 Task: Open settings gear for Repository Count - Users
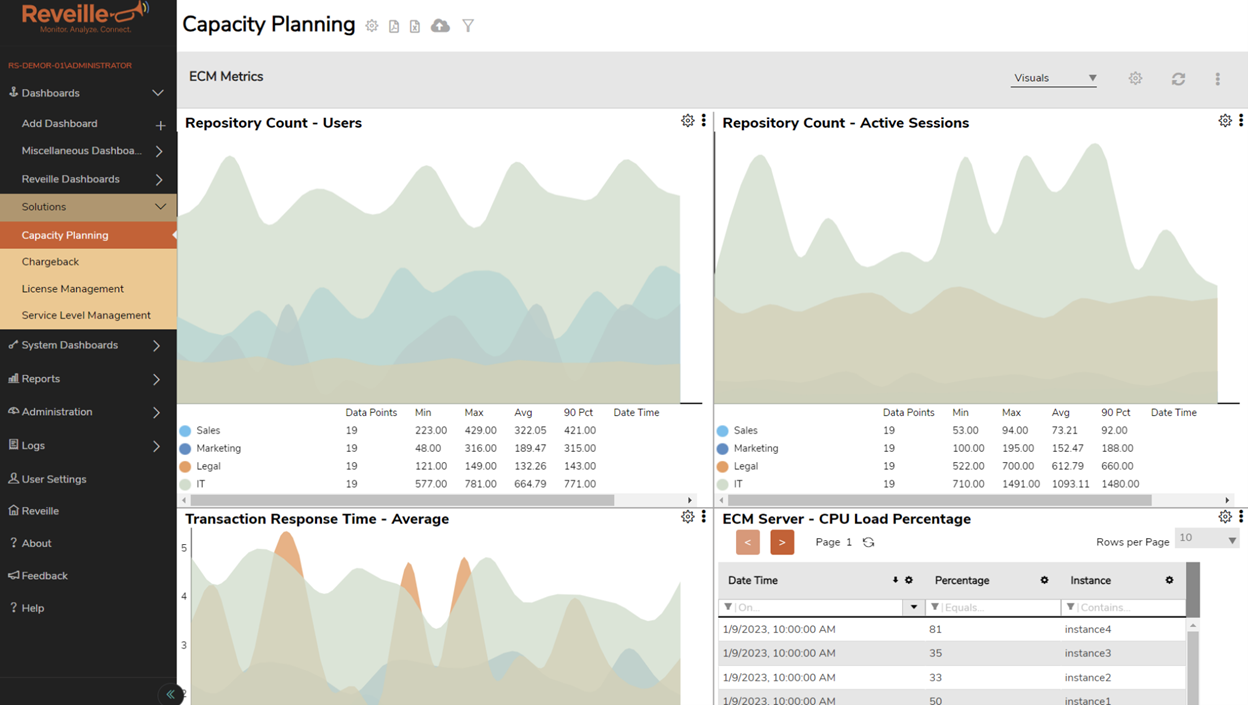click(688, 120)
